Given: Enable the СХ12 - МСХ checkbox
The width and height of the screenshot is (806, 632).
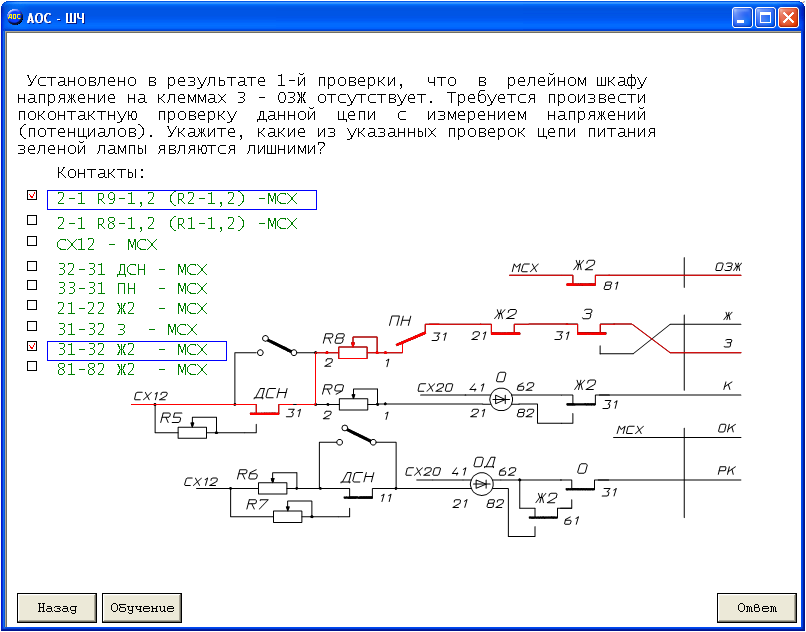Looking at the screenshot, I should tap(32, 241).
